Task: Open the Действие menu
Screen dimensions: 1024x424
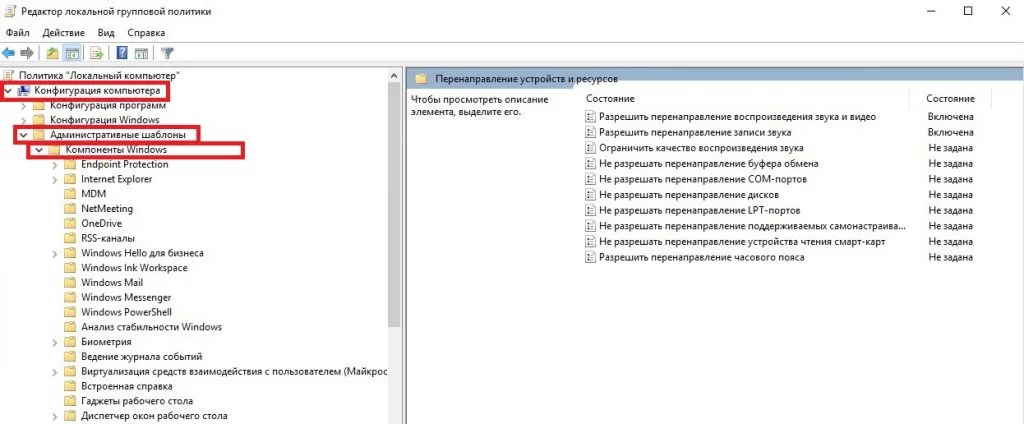Action: [63, 33]
